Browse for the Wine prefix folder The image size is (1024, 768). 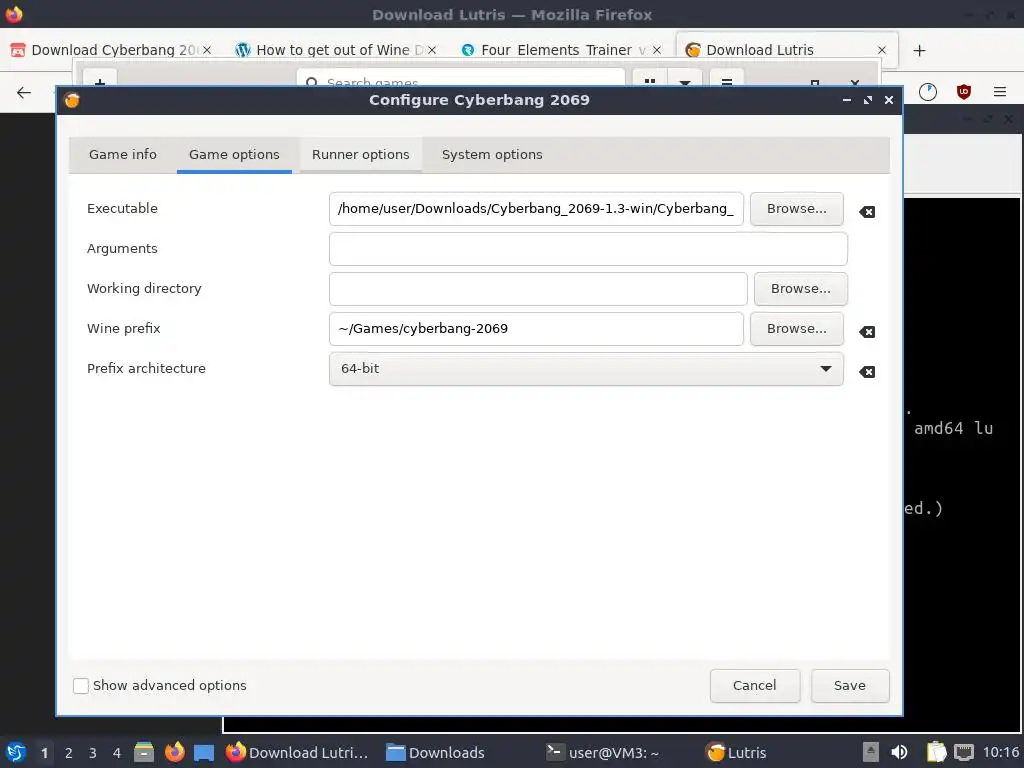tap(796, 328)
